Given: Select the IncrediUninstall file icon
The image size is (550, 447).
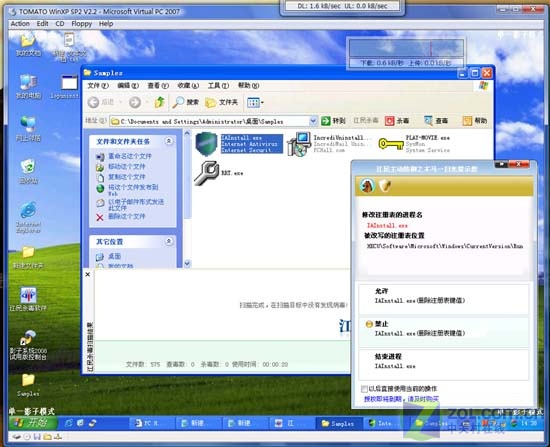Looking at the screenshot, I should pyautogui.click(x=299, y=144).
